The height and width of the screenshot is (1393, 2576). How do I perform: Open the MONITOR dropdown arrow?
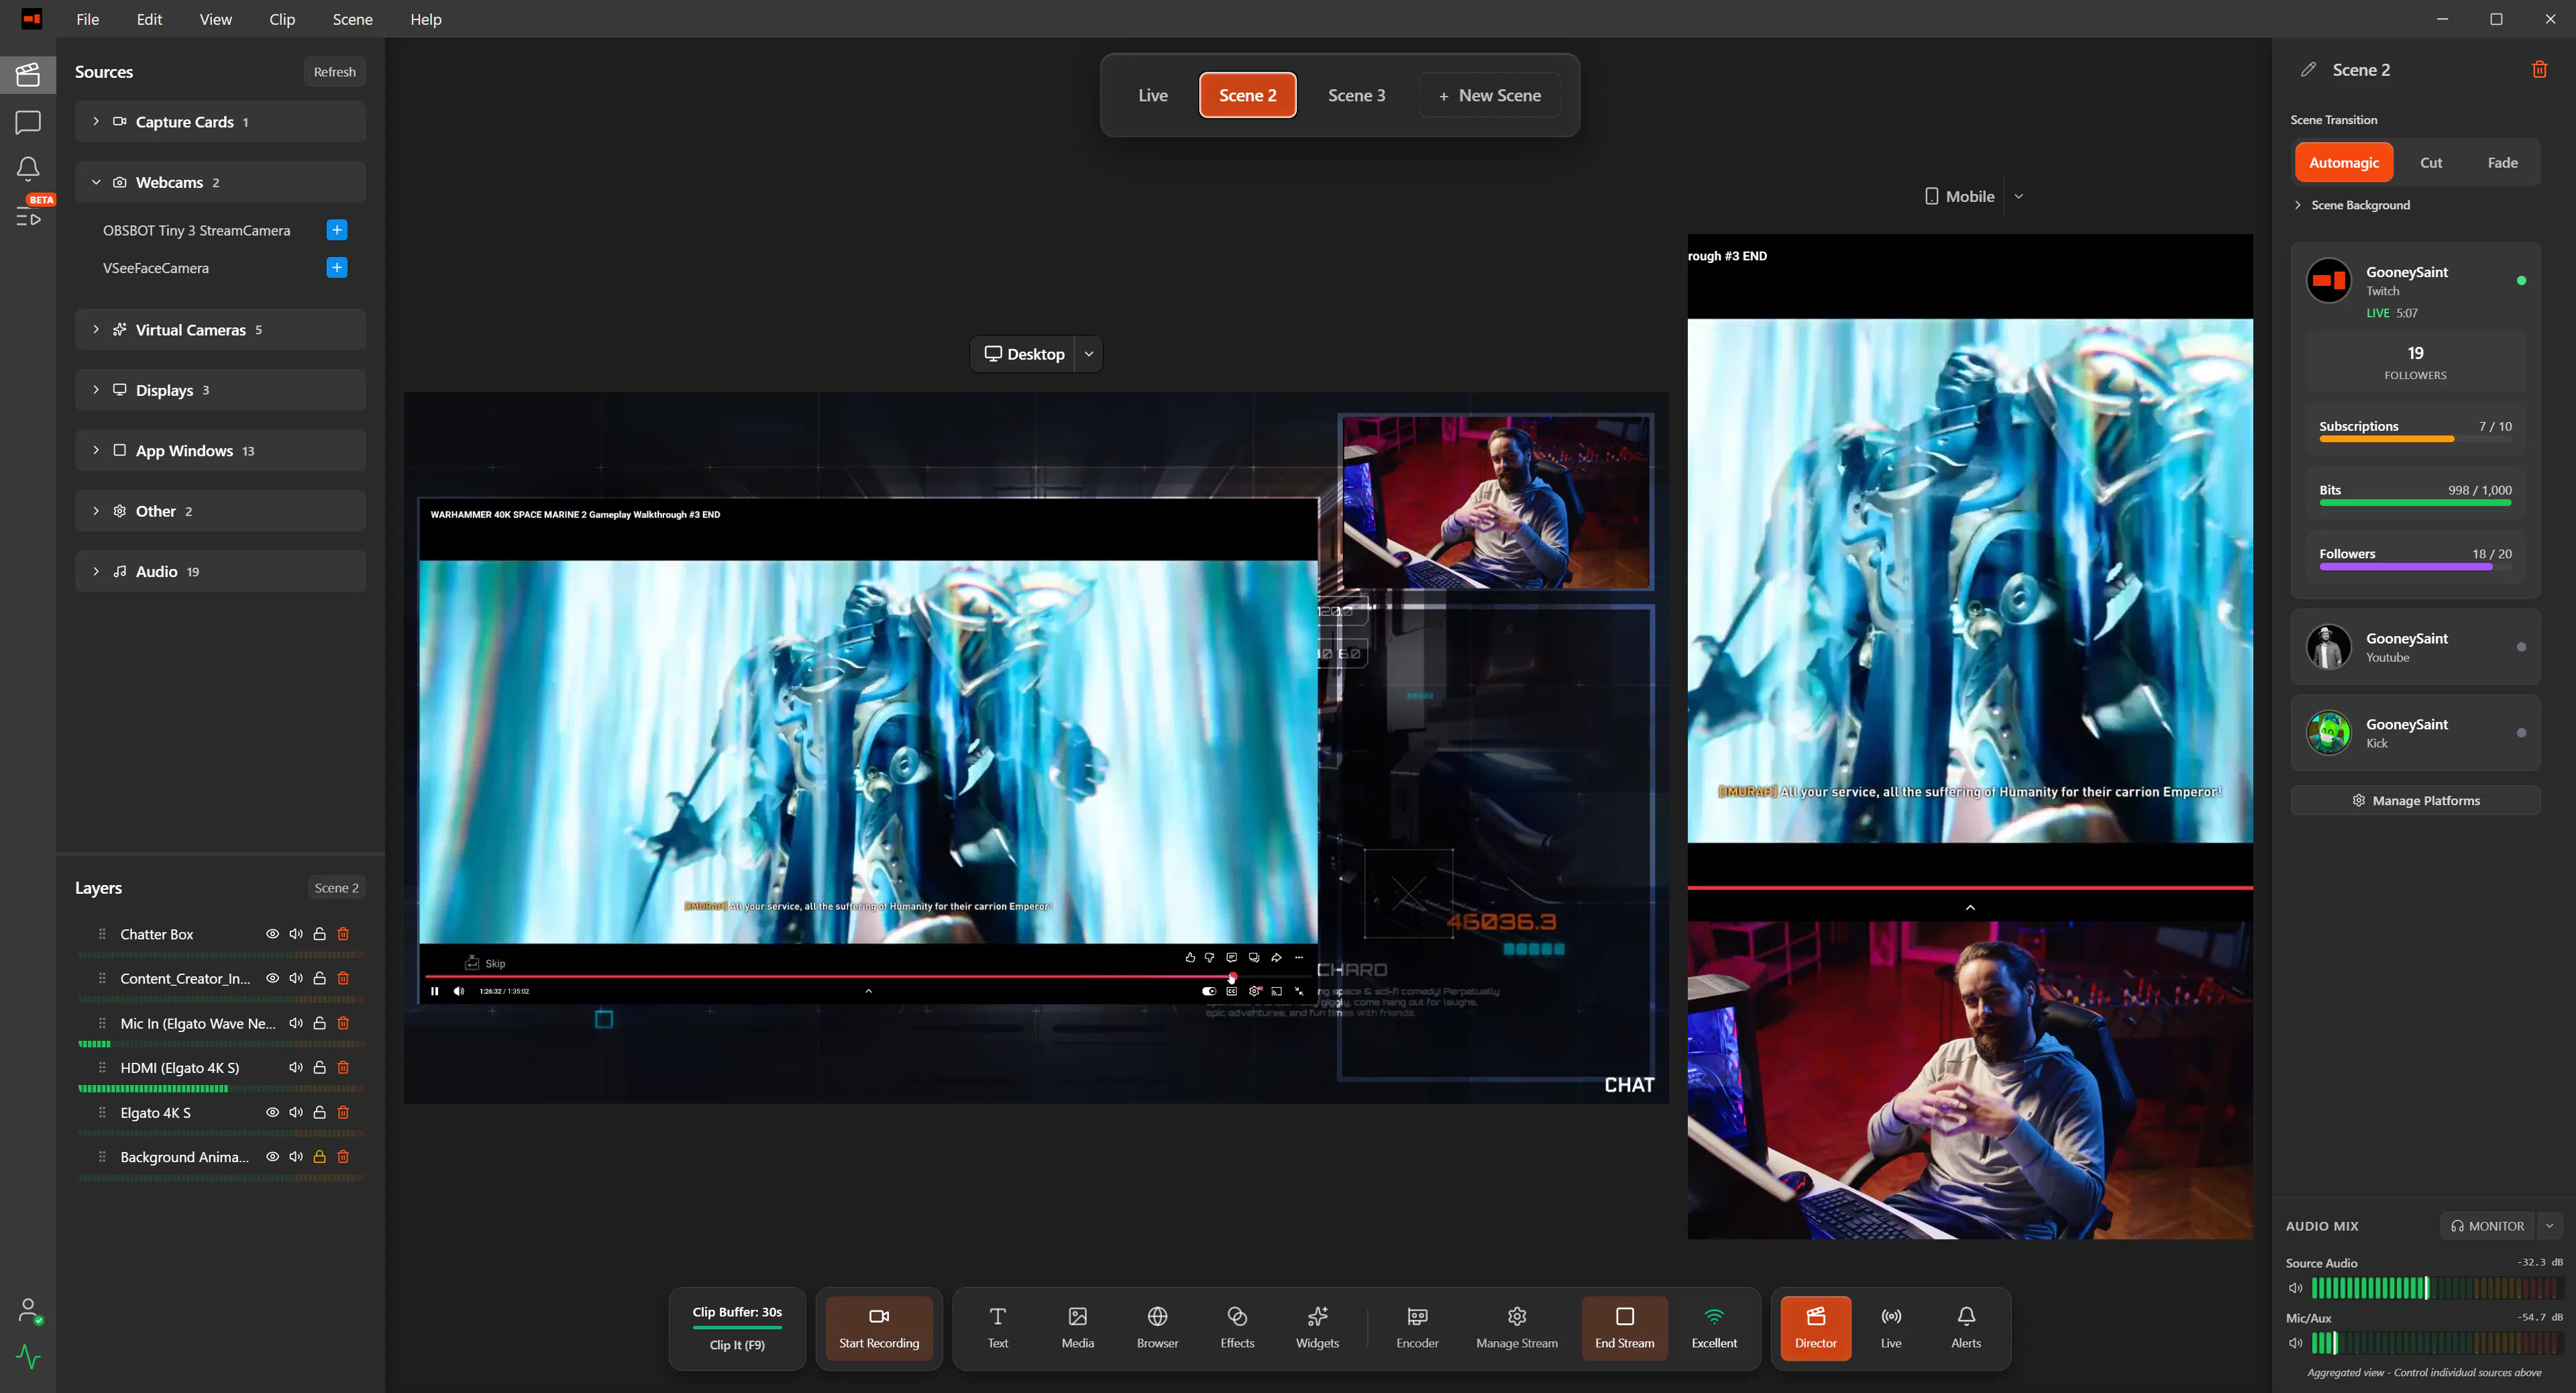(x=2549, y=1226)
